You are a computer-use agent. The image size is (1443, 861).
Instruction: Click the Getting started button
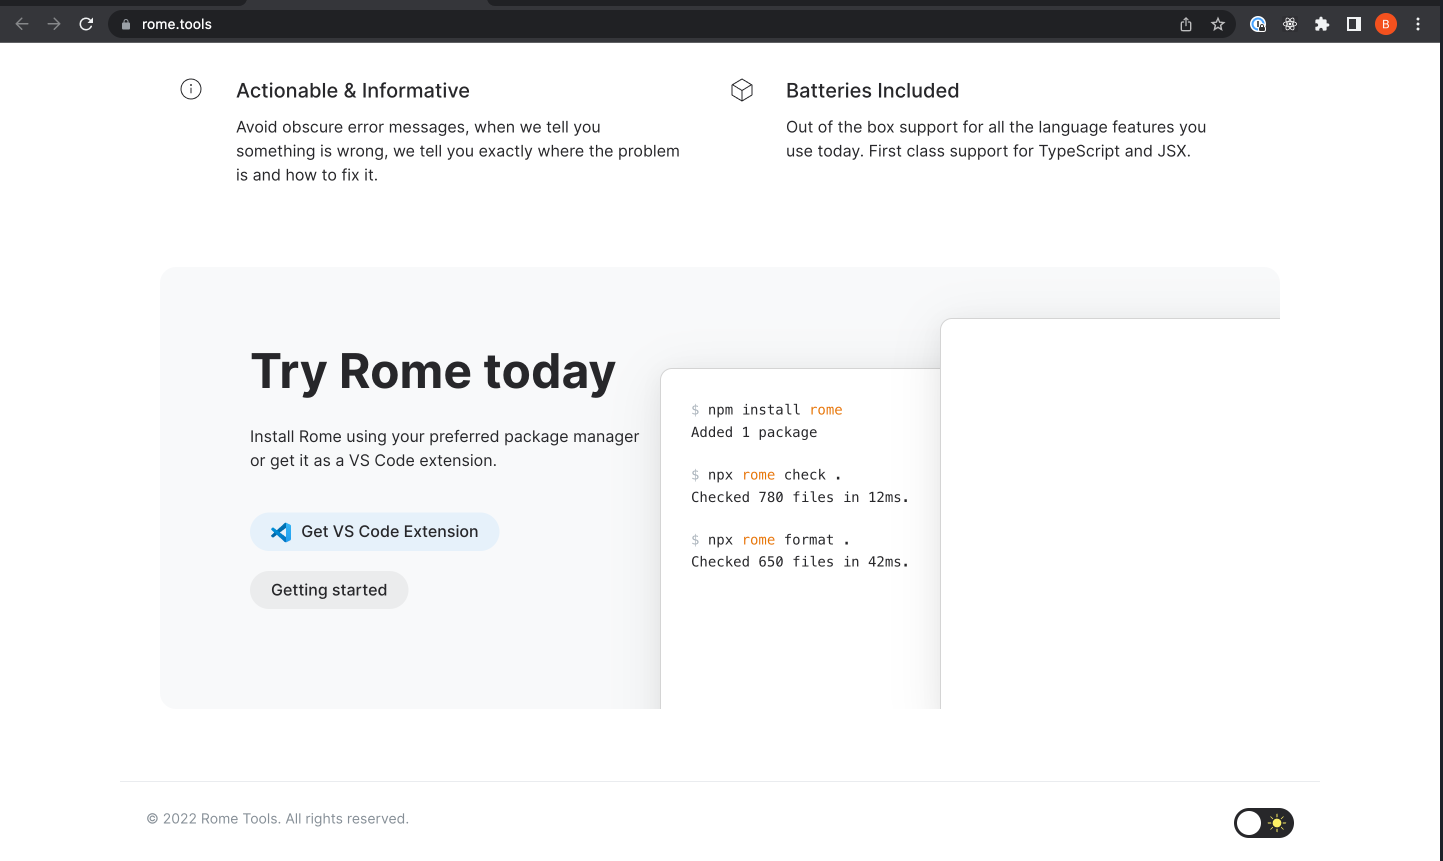tap(328, 590)
